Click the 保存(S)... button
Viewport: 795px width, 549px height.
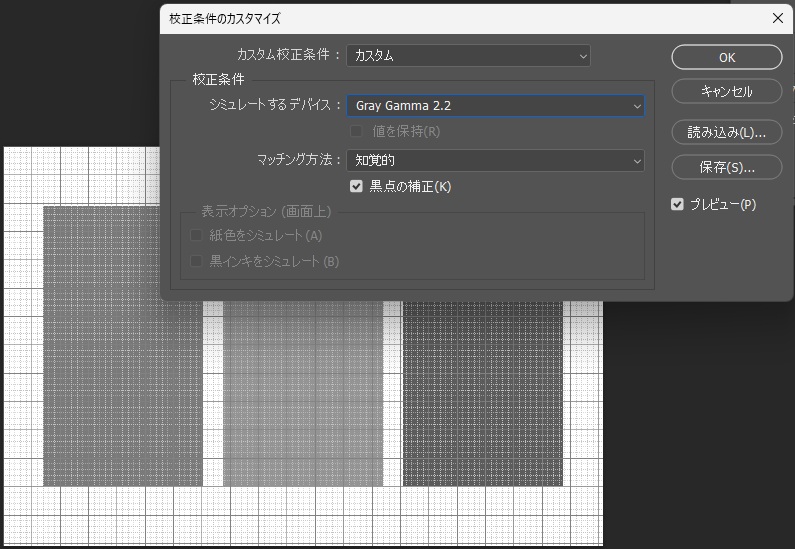pos(727,167)
